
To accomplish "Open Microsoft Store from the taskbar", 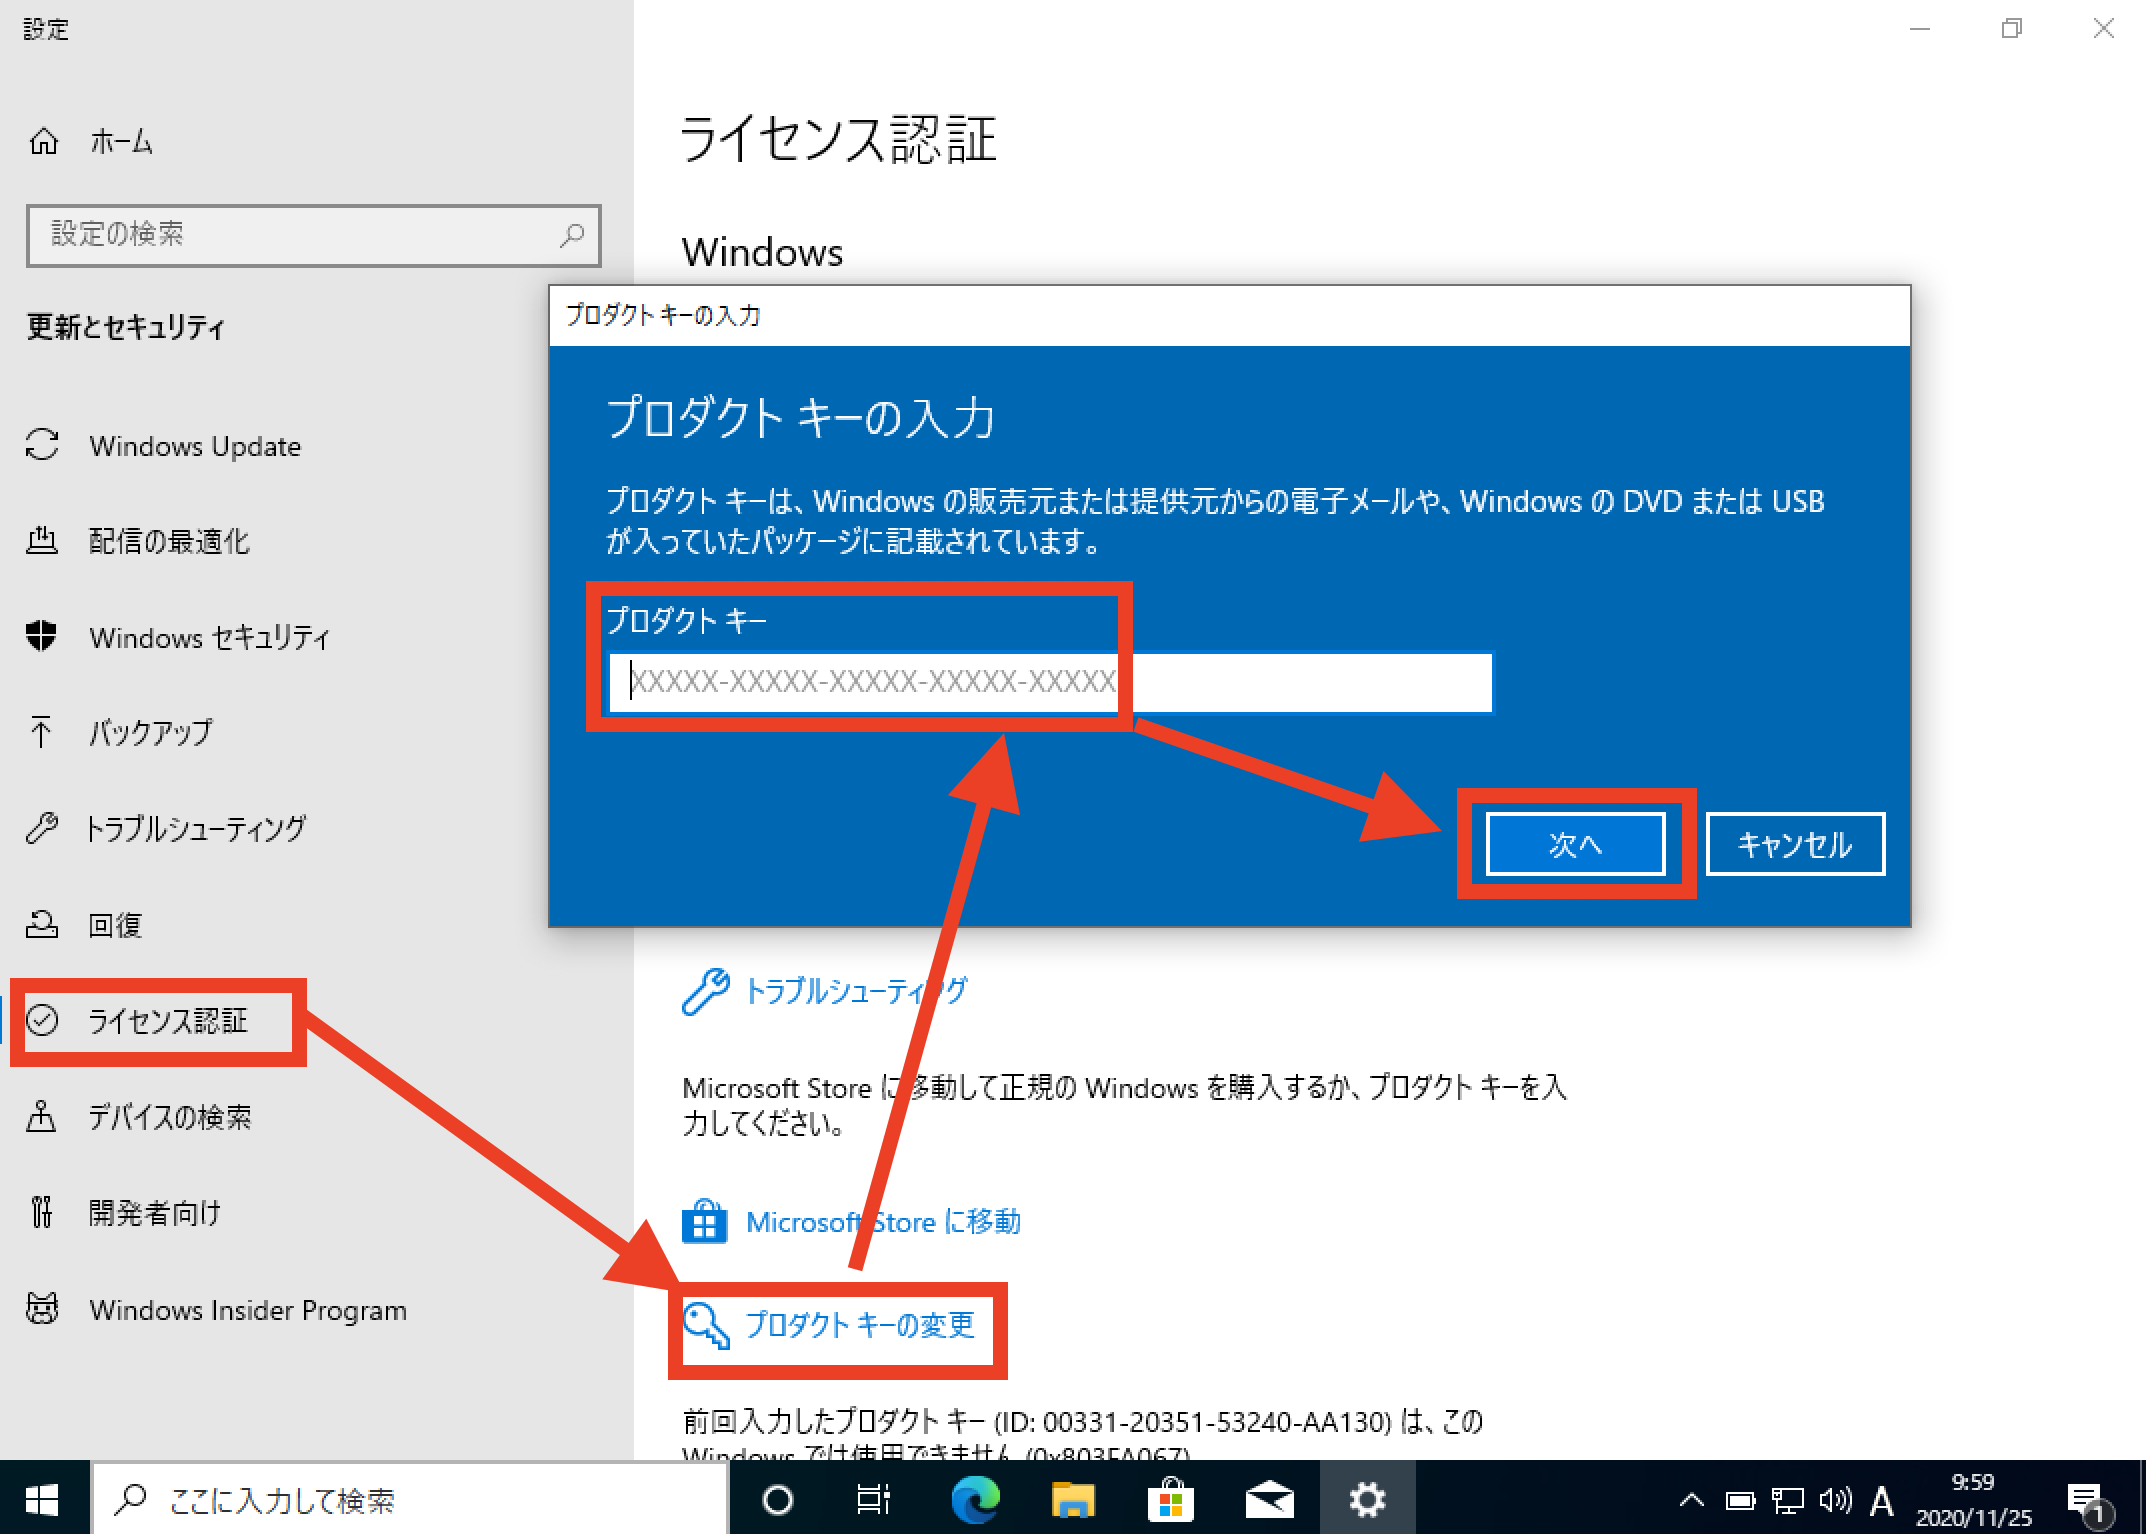I will pyautogui.click(x=1171, y=1499).
